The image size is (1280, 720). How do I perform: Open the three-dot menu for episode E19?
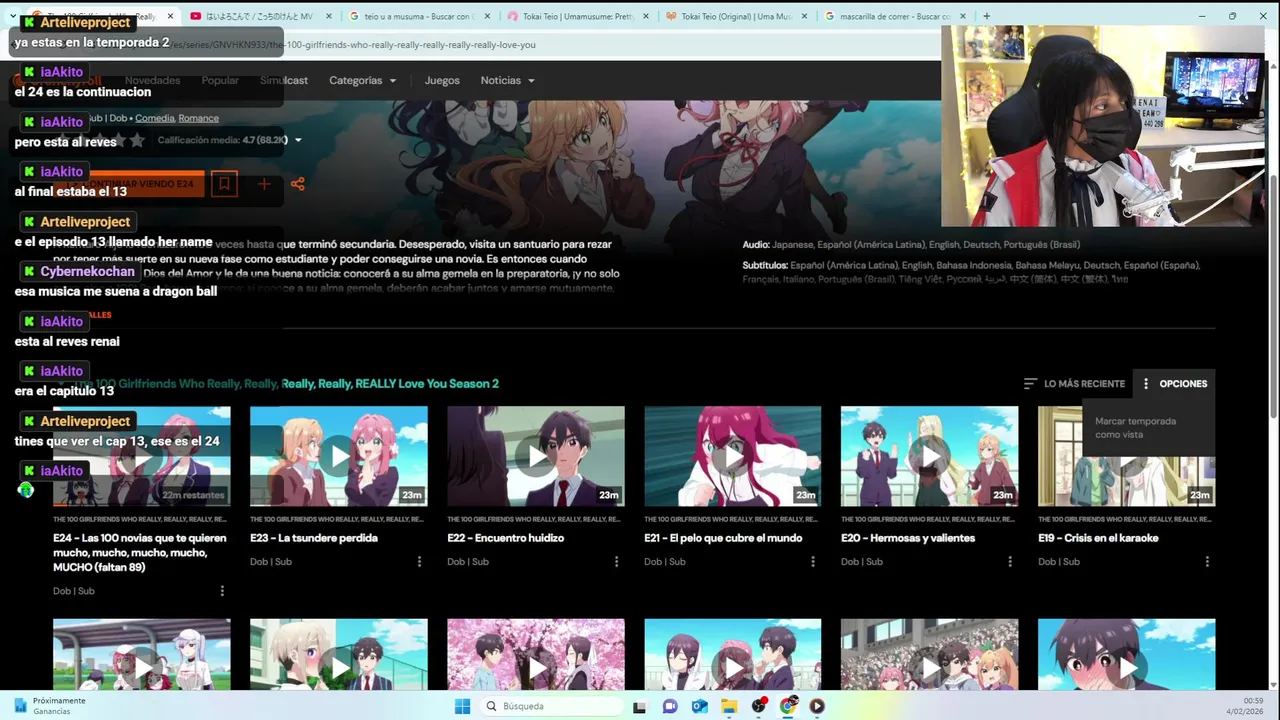1207,562
